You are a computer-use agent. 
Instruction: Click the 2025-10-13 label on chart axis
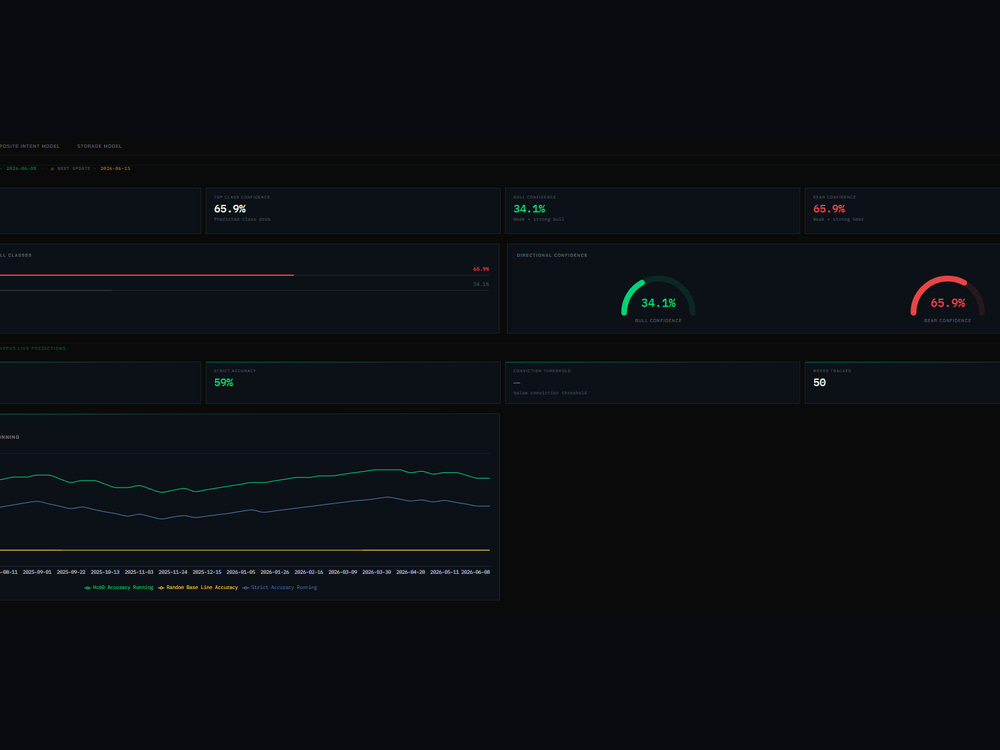105,572
